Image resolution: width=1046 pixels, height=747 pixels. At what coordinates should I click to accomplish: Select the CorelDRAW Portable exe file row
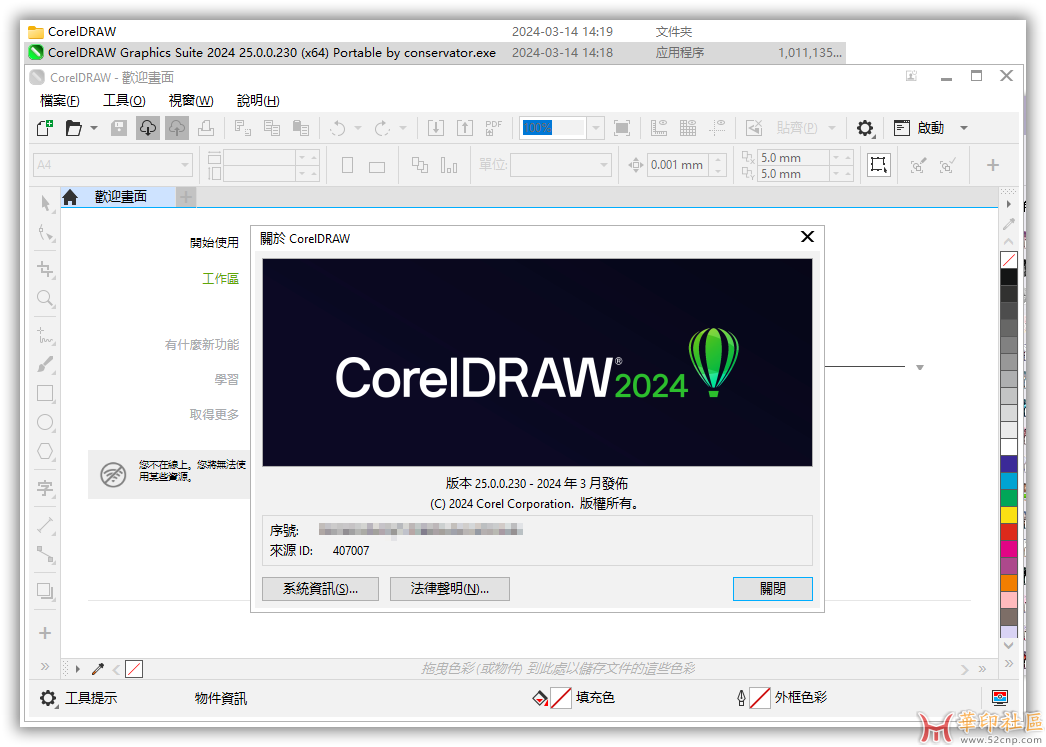[x=435, y=53]
